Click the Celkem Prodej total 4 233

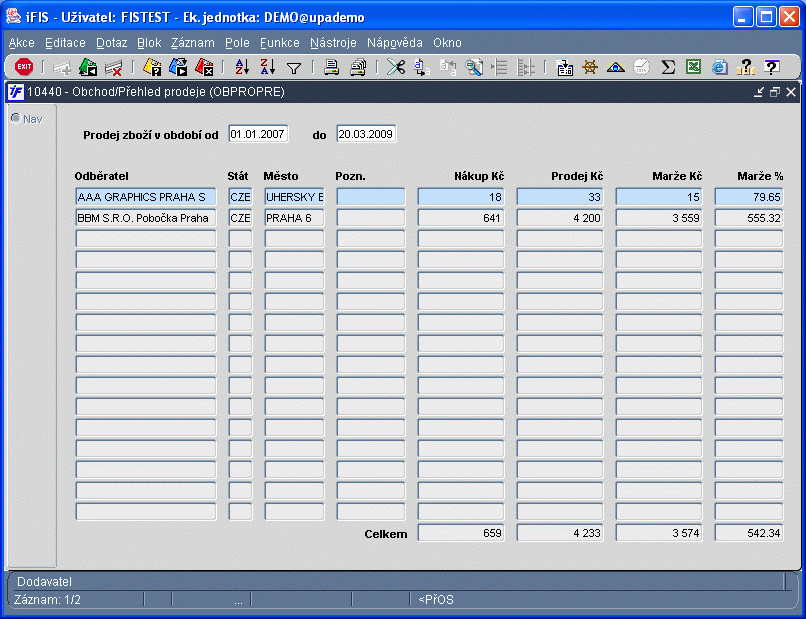[x=560, y=533]
